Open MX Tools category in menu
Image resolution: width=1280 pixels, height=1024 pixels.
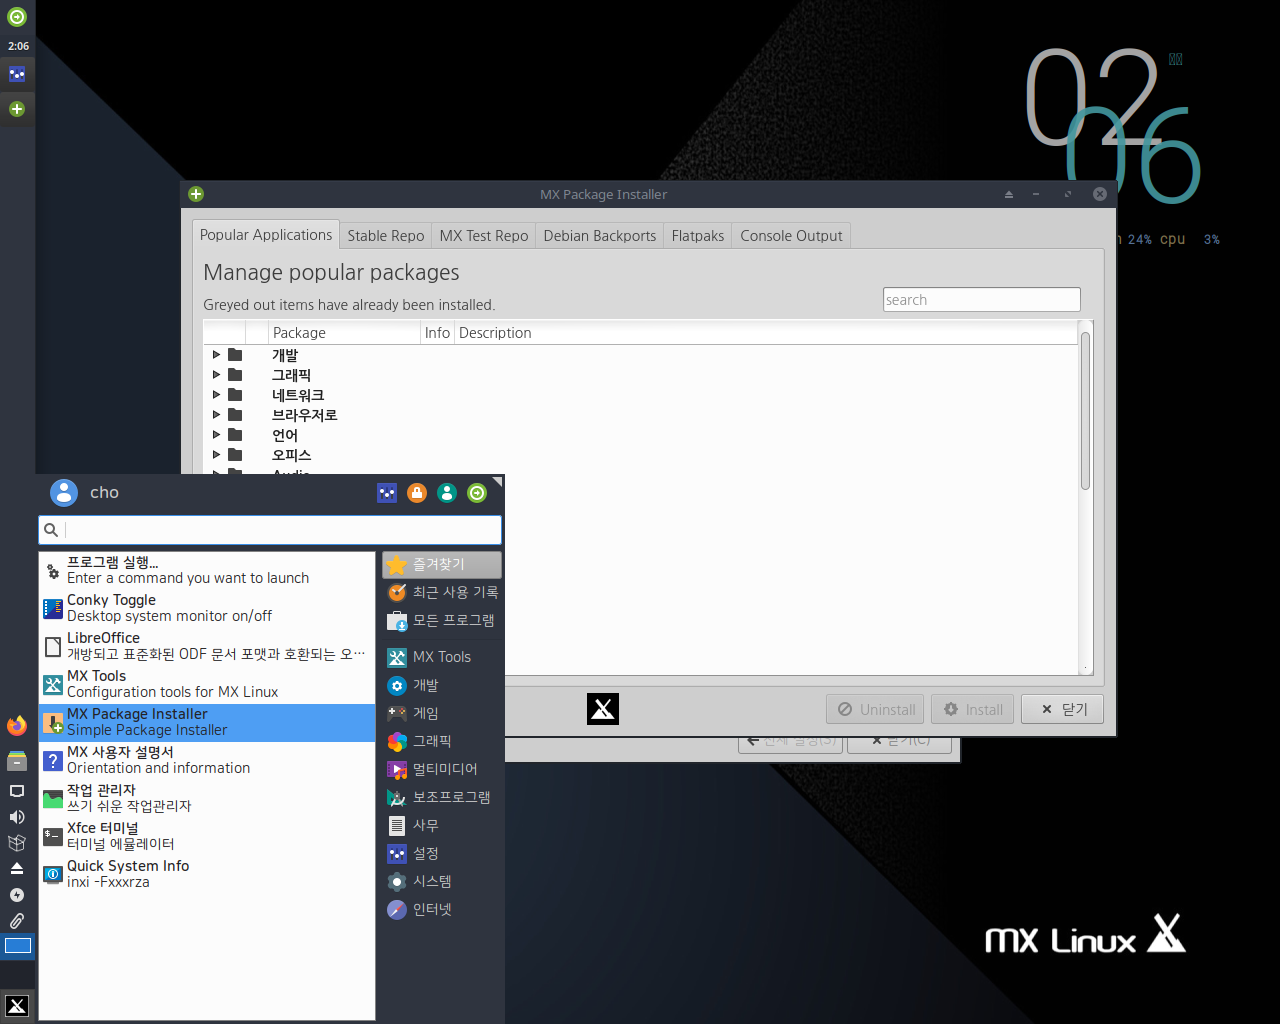click(x=441, y=657)
